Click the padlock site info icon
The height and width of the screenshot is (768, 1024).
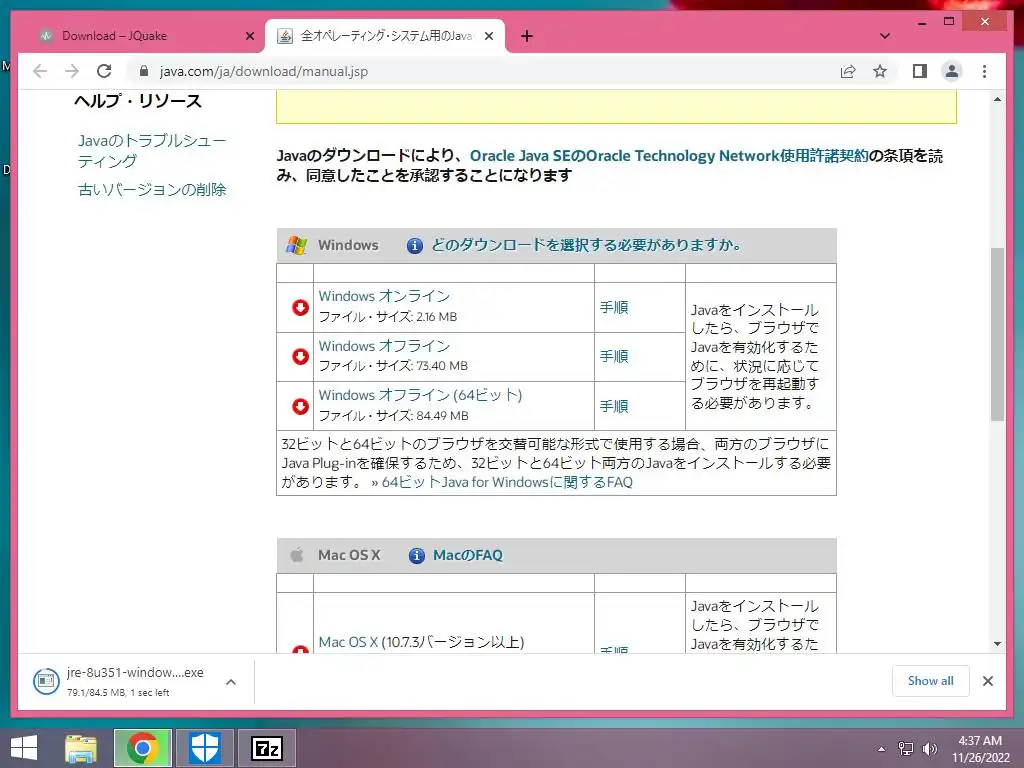click(144, 71)
